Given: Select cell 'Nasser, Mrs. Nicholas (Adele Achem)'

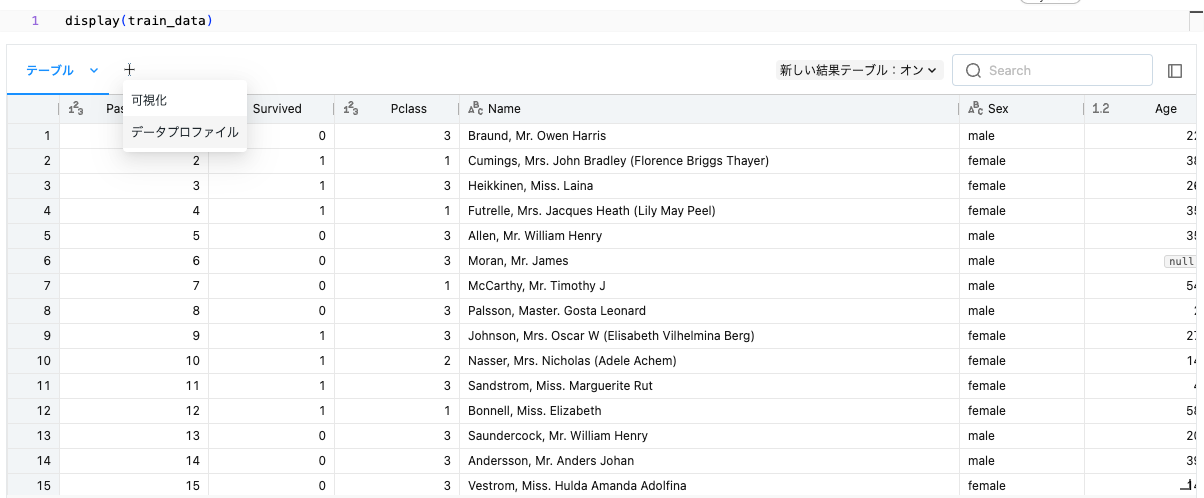Looking at the screenshot, I should pyautogui.click(x=709, y=361).
